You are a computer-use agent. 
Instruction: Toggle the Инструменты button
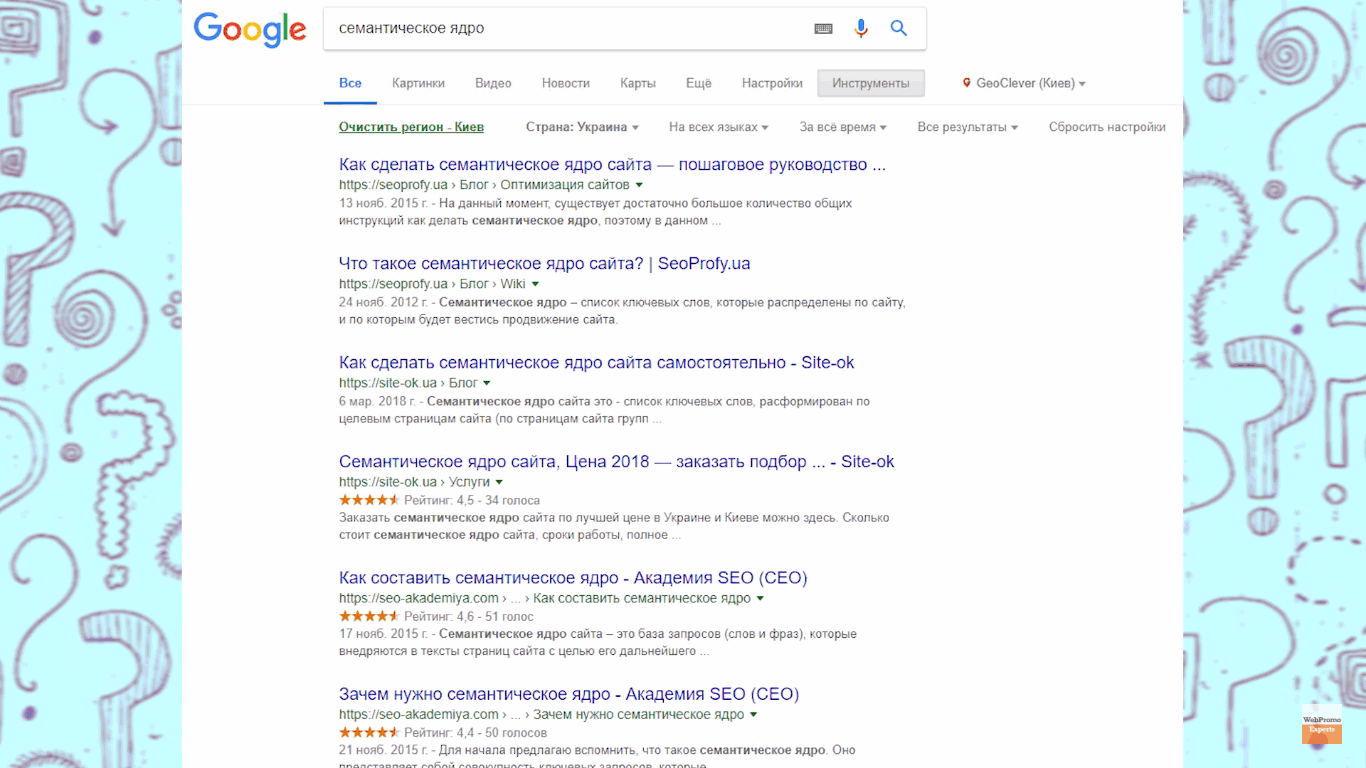[871, 84]
